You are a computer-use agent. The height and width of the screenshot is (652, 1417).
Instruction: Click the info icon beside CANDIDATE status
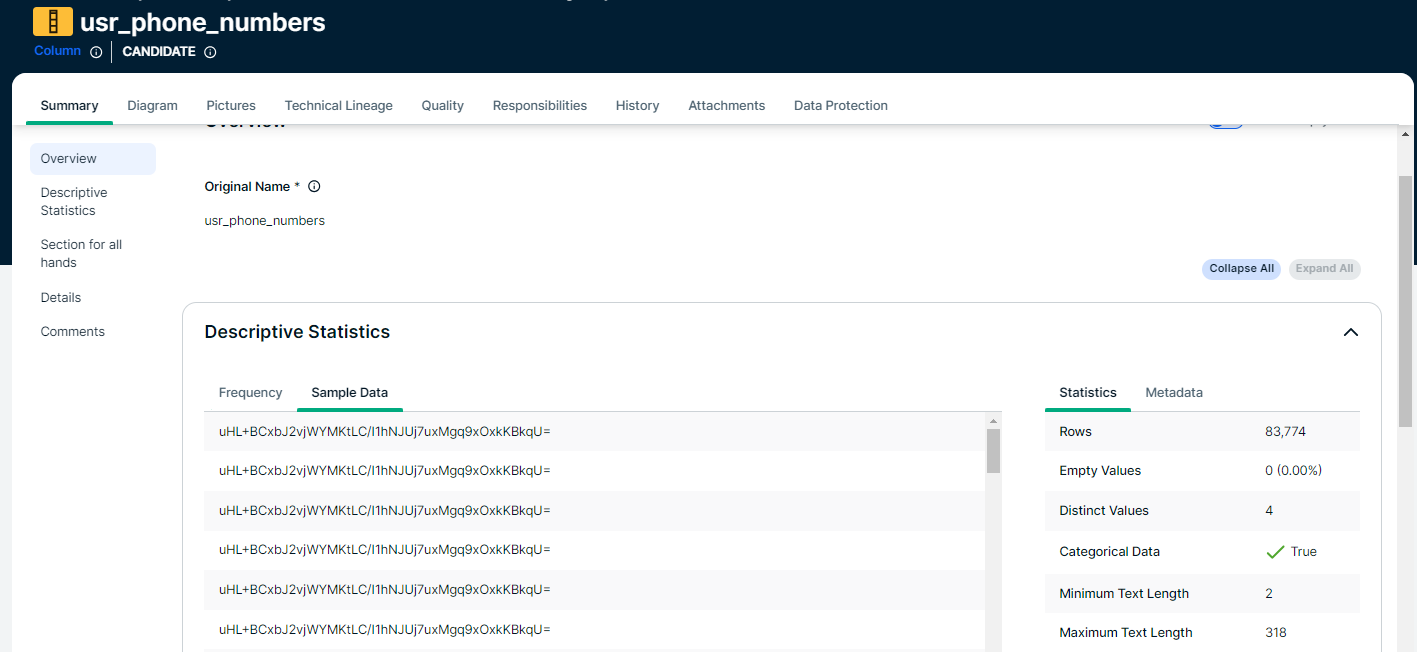pos(210,52)
